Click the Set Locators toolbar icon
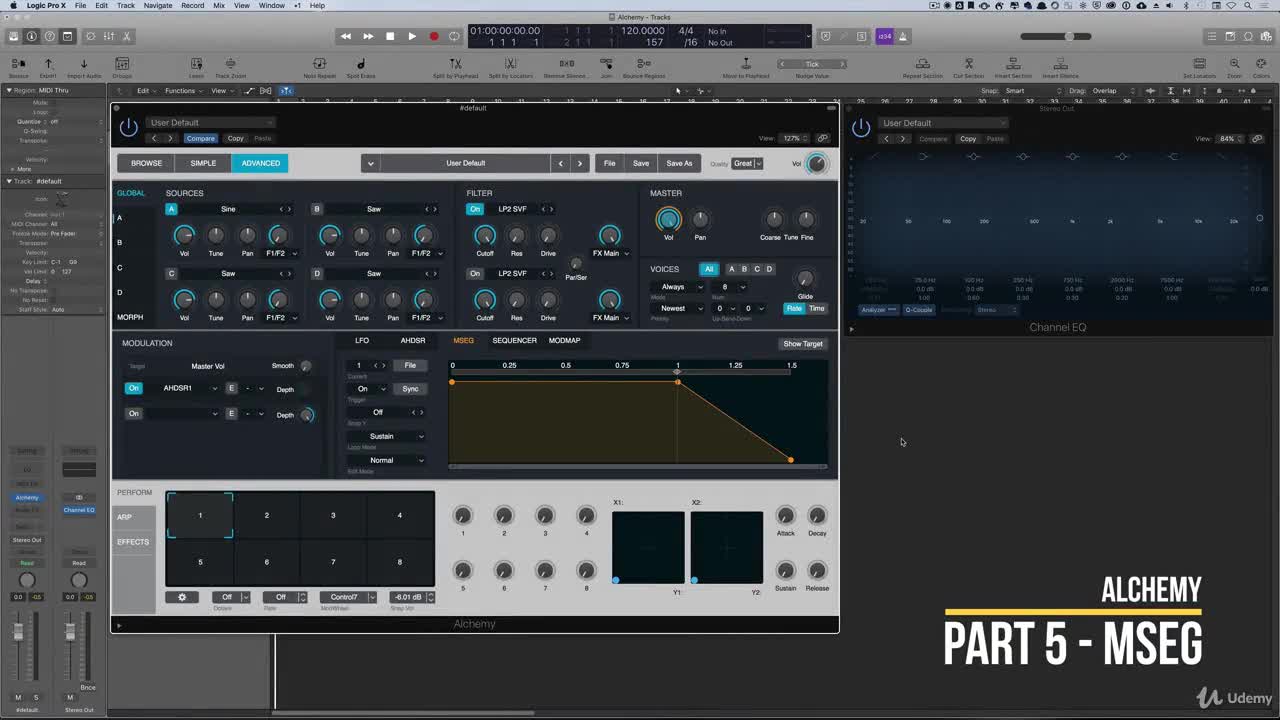Viewport: 1280px width, 720px height. click(x=1198, y=66)
